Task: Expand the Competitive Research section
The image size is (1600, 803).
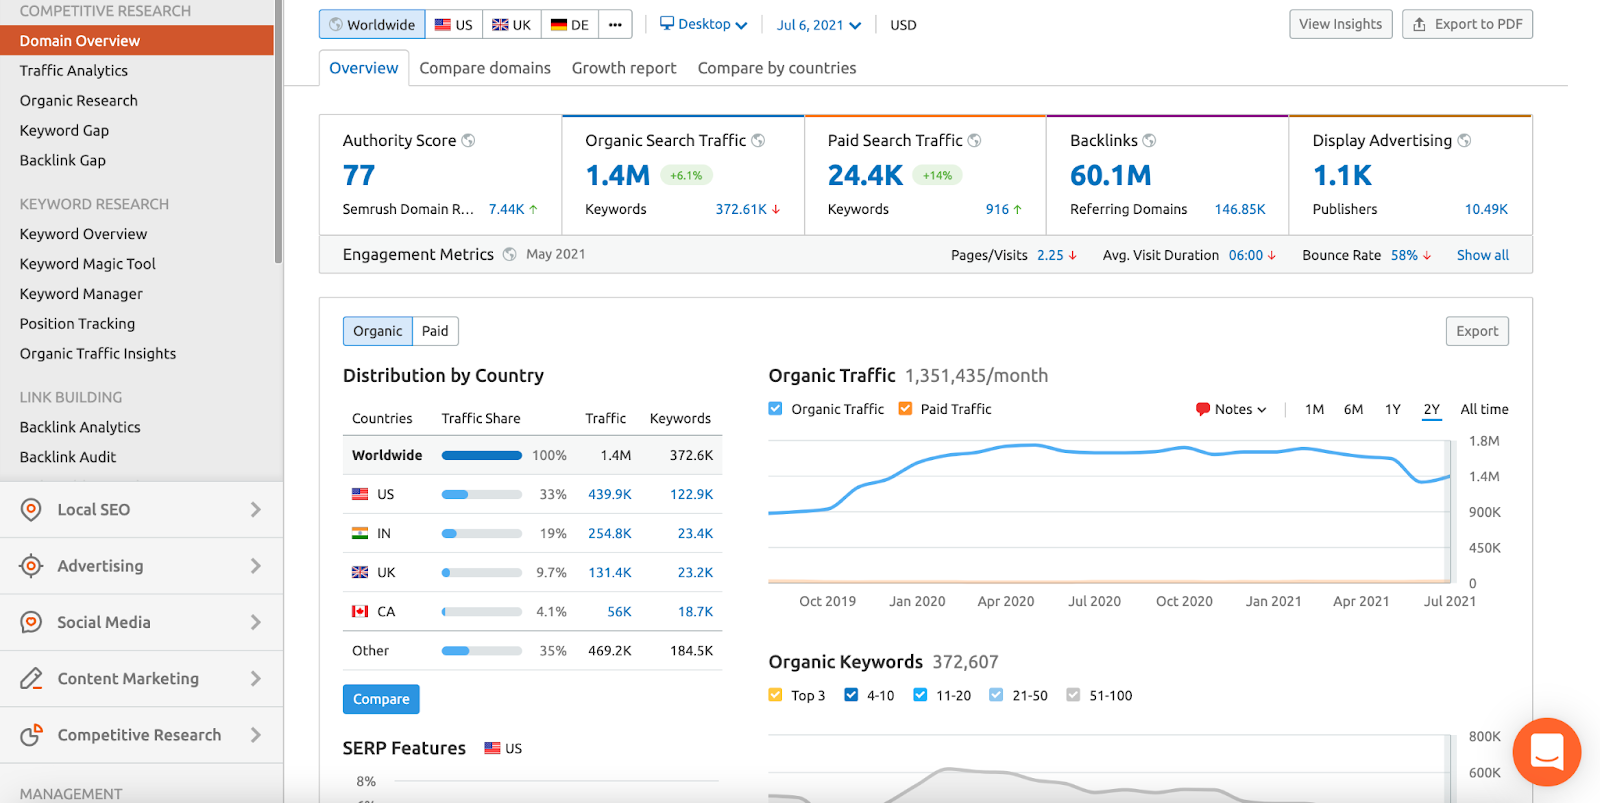Action: tap(255, 734)
